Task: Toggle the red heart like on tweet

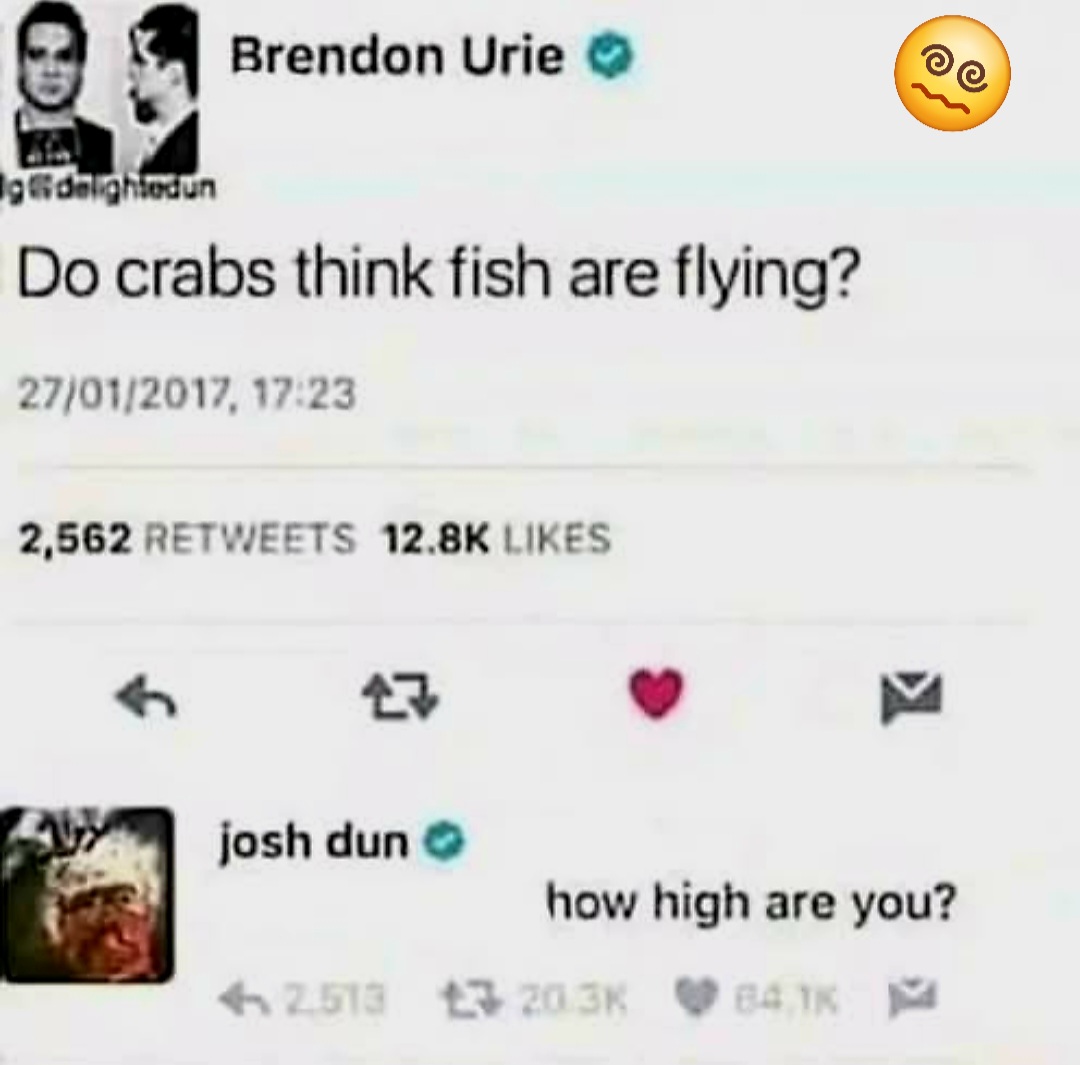Action: point(656,694)
